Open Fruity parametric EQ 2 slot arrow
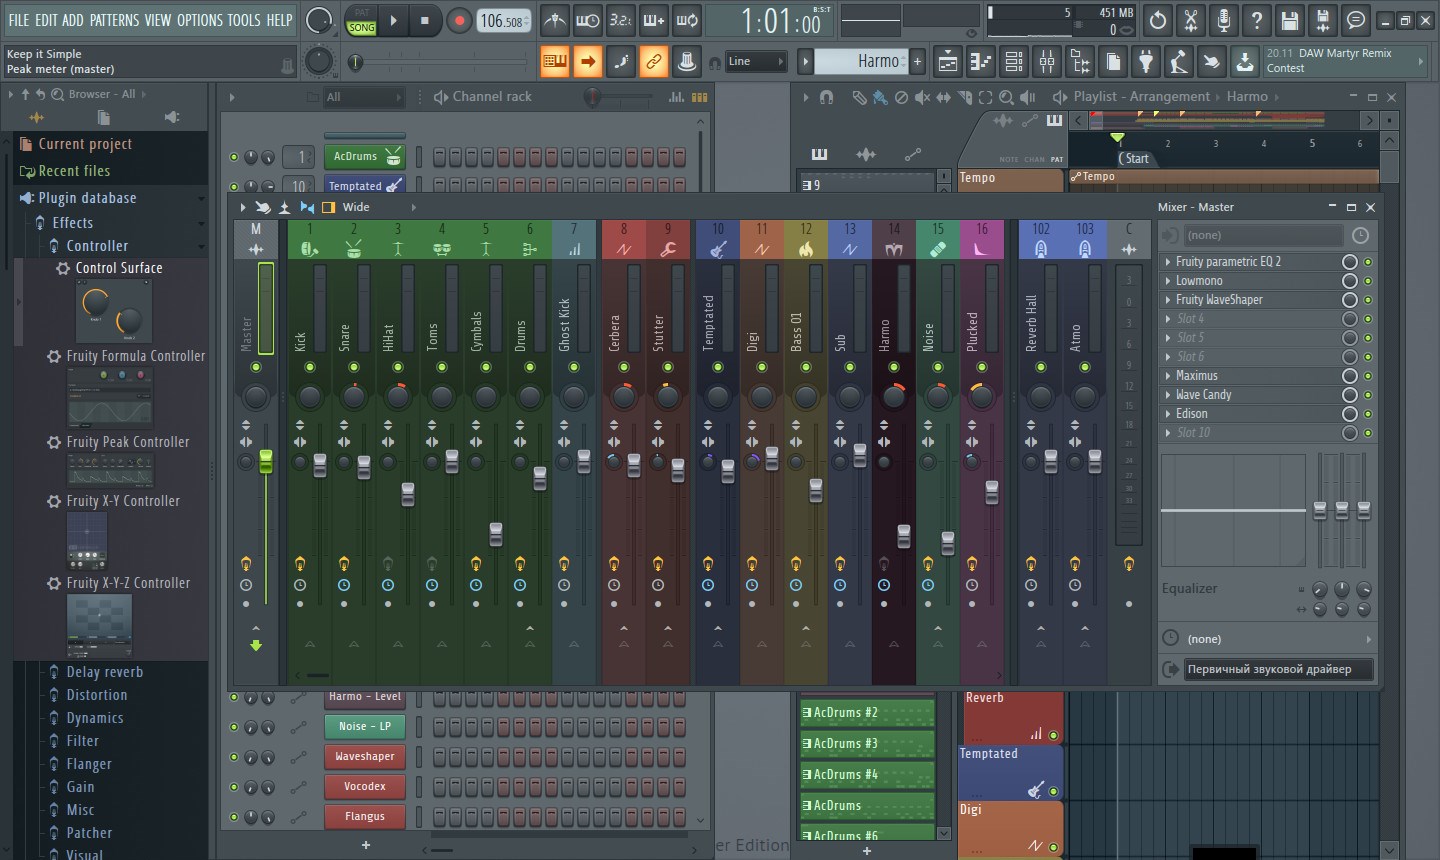The width and height of the screenshot is (1440, 860). 1168,262
